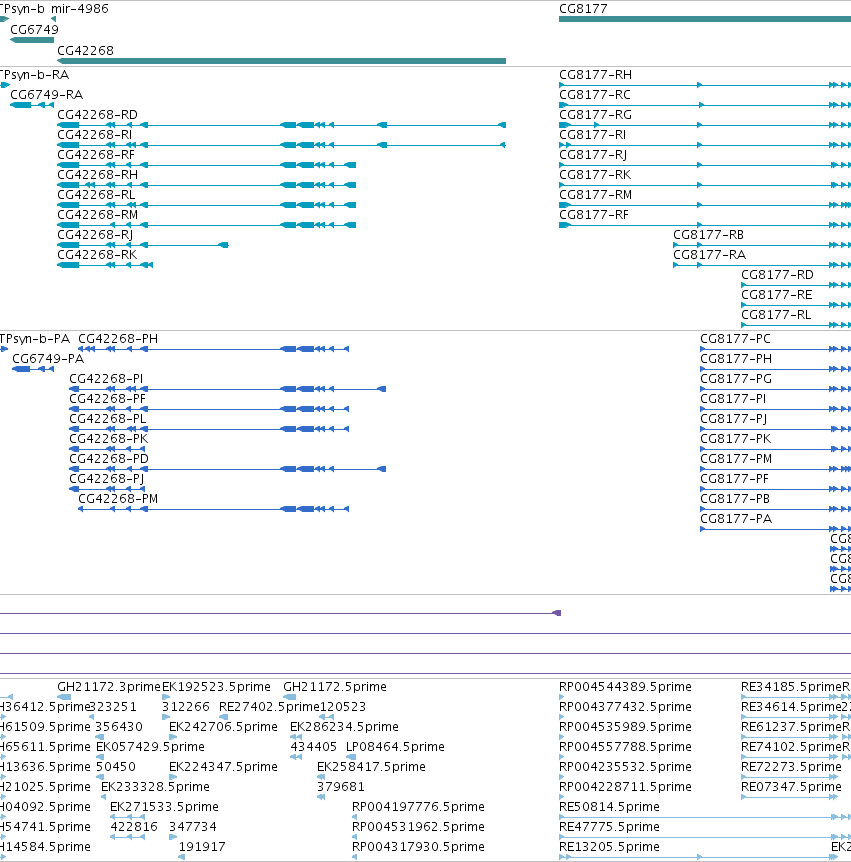
Task: Click the GH21172.3prime EST label
Action: pyautogui.click(x=109, y=687)
